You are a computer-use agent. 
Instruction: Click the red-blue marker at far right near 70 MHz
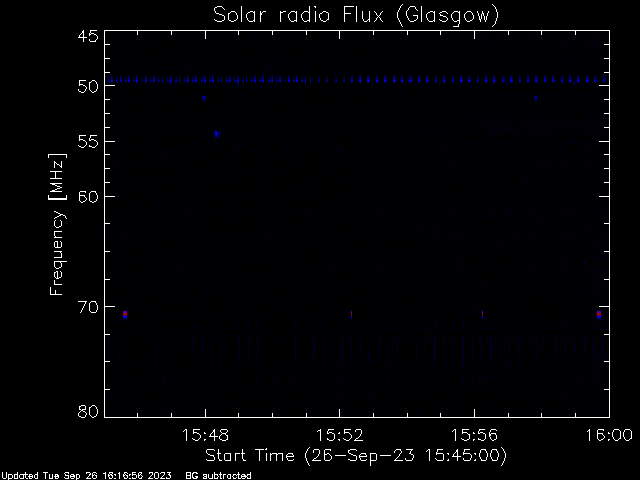click(x=599, y=314)
